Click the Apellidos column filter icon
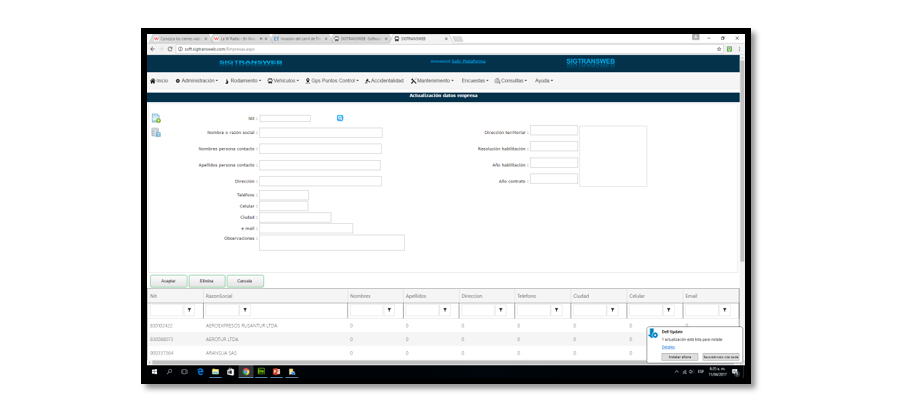Screen dimensions: 908x407 coord(445,310)
